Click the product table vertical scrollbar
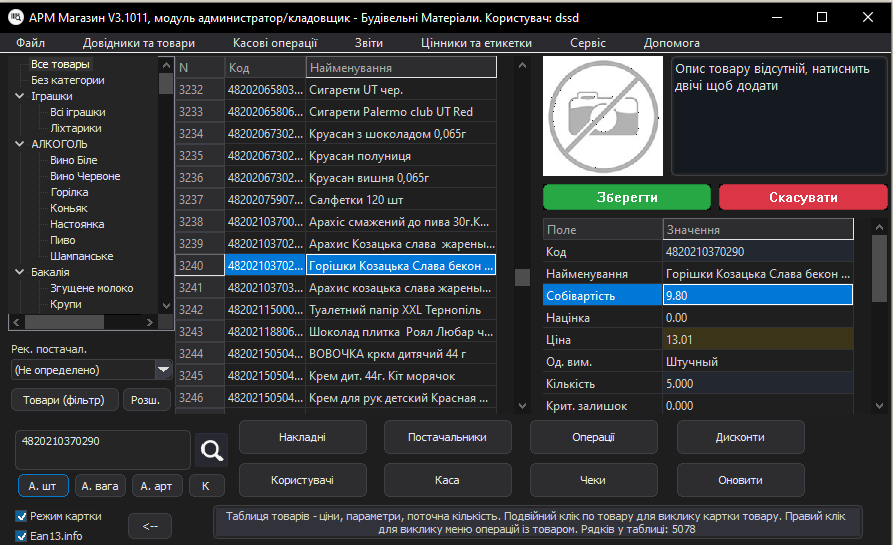Viewport: 893px width, 545px height. (522, 277)
